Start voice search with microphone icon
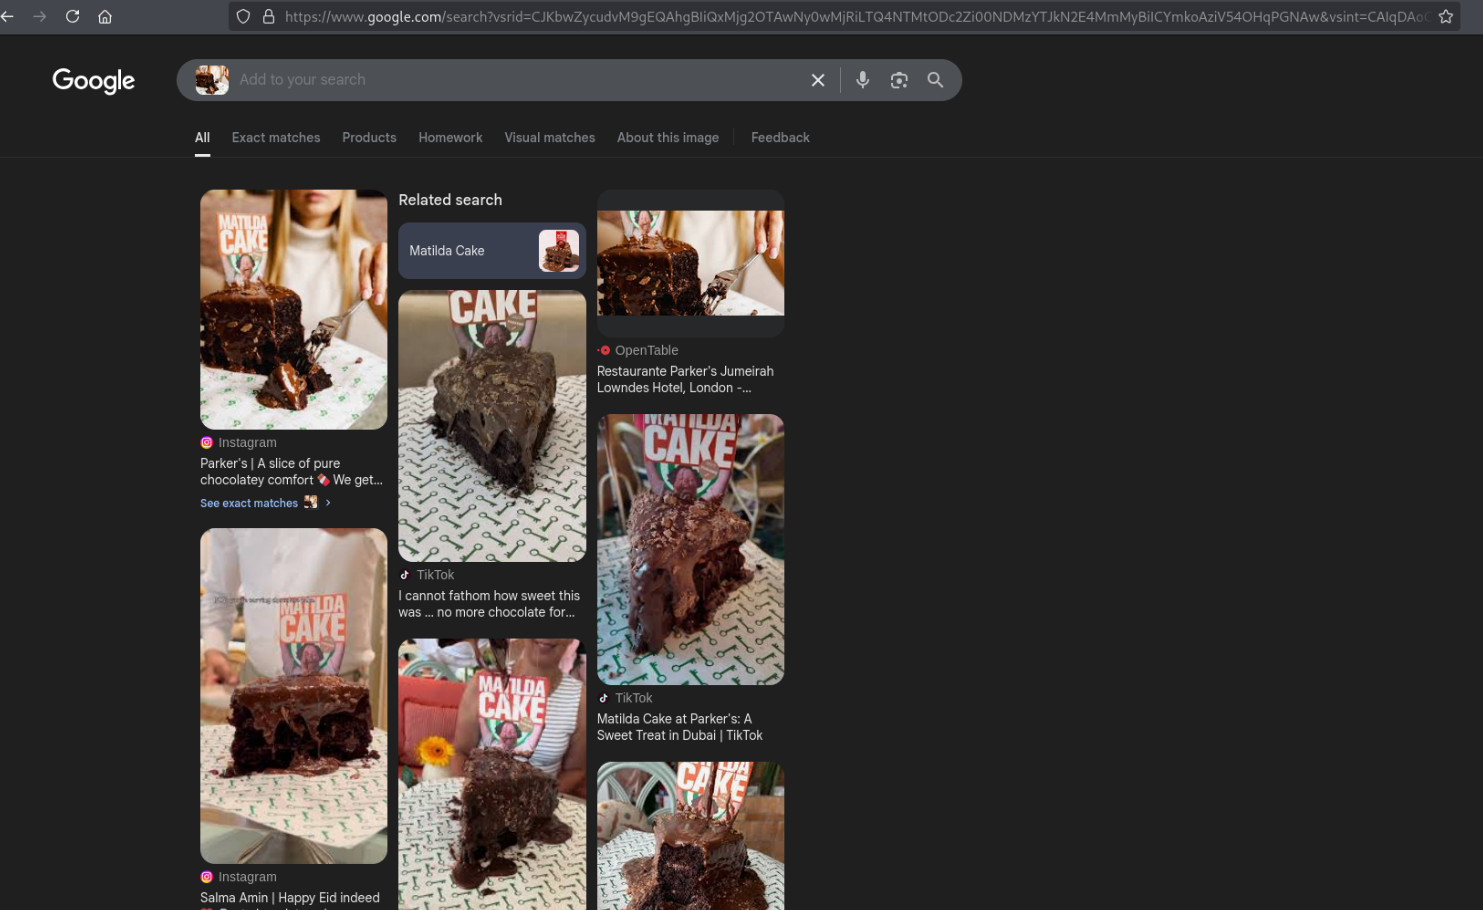Viewport: 1483px width, 910px height. 862,80
